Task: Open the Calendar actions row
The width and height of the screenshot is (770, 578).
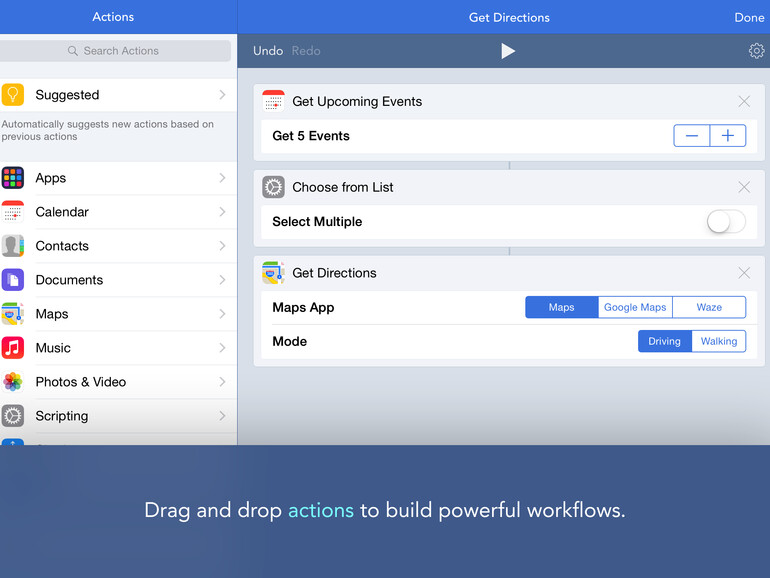Action: point(118,212)
